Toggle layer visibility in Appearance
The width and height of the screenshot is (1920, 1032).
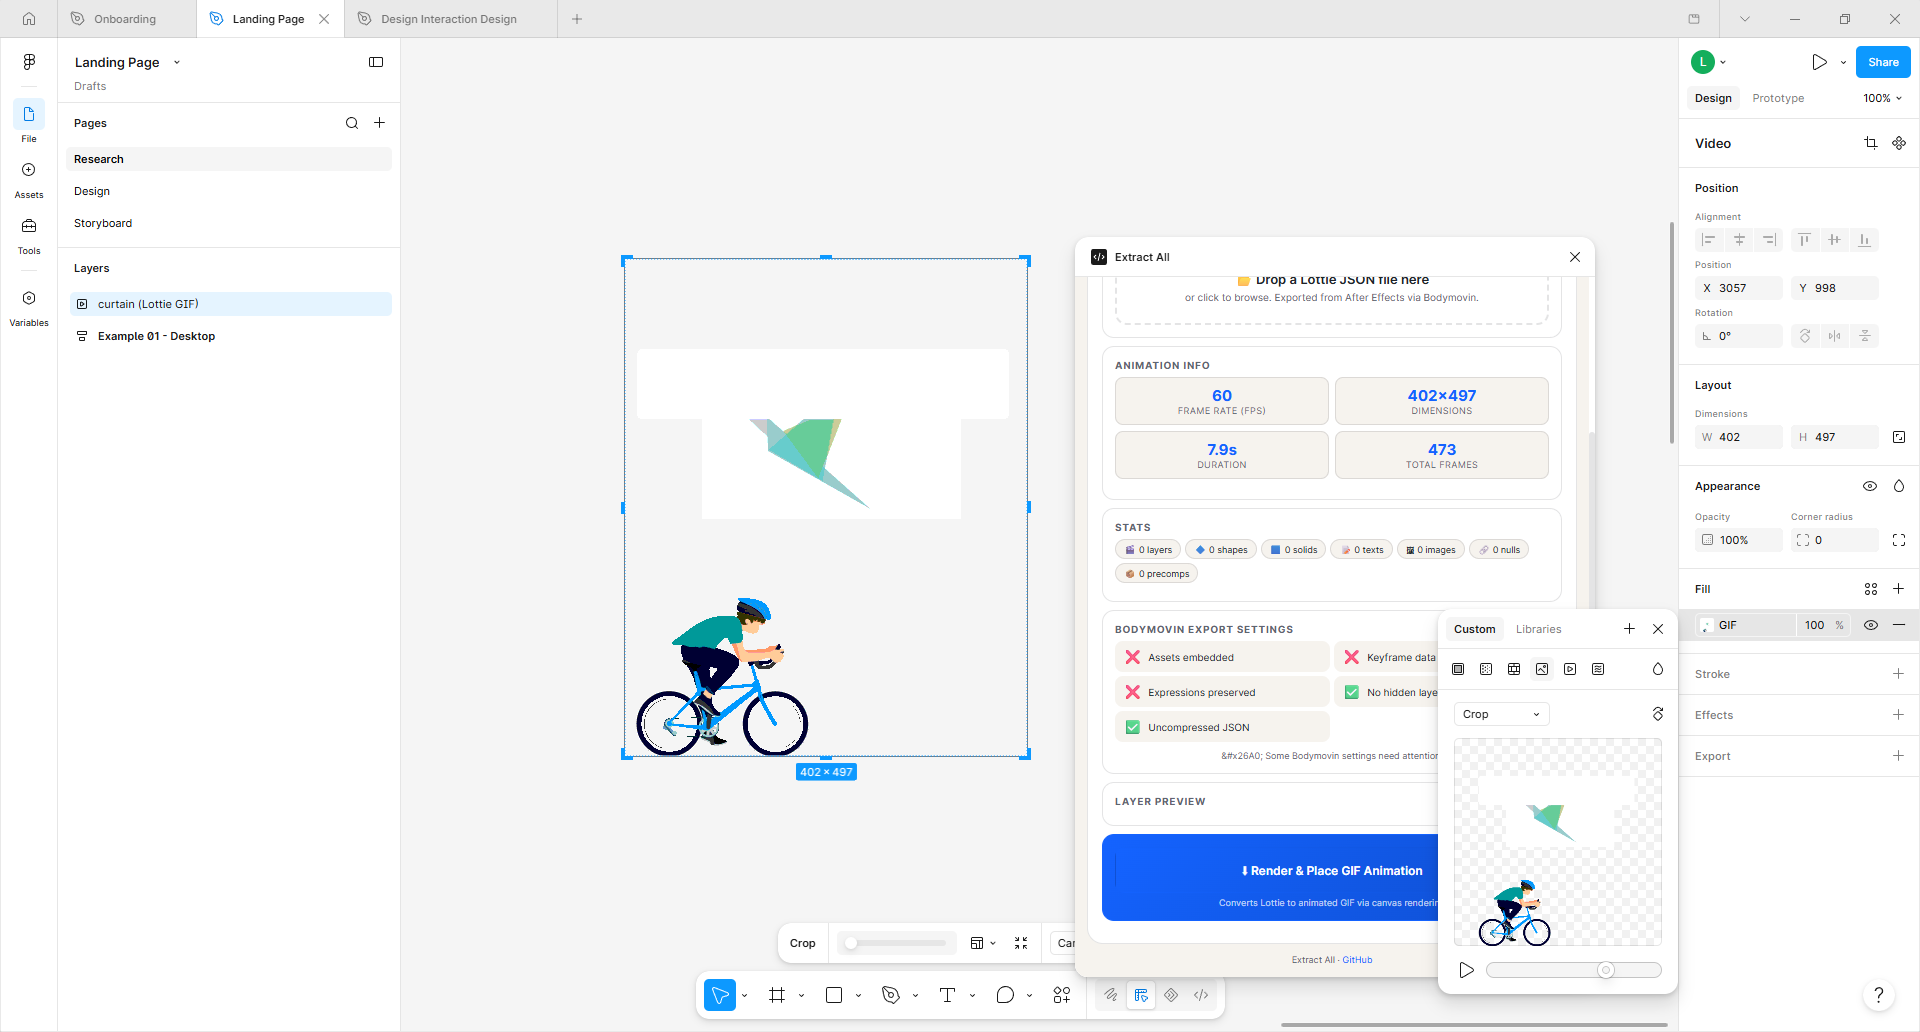tap(1870, 486)
